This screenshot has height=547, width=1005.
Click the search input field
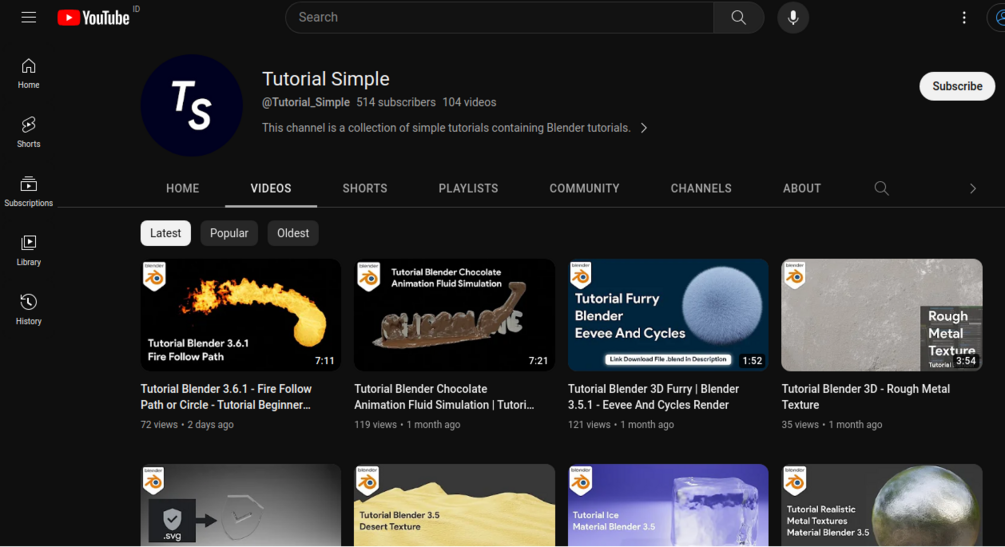coord(499,17)
